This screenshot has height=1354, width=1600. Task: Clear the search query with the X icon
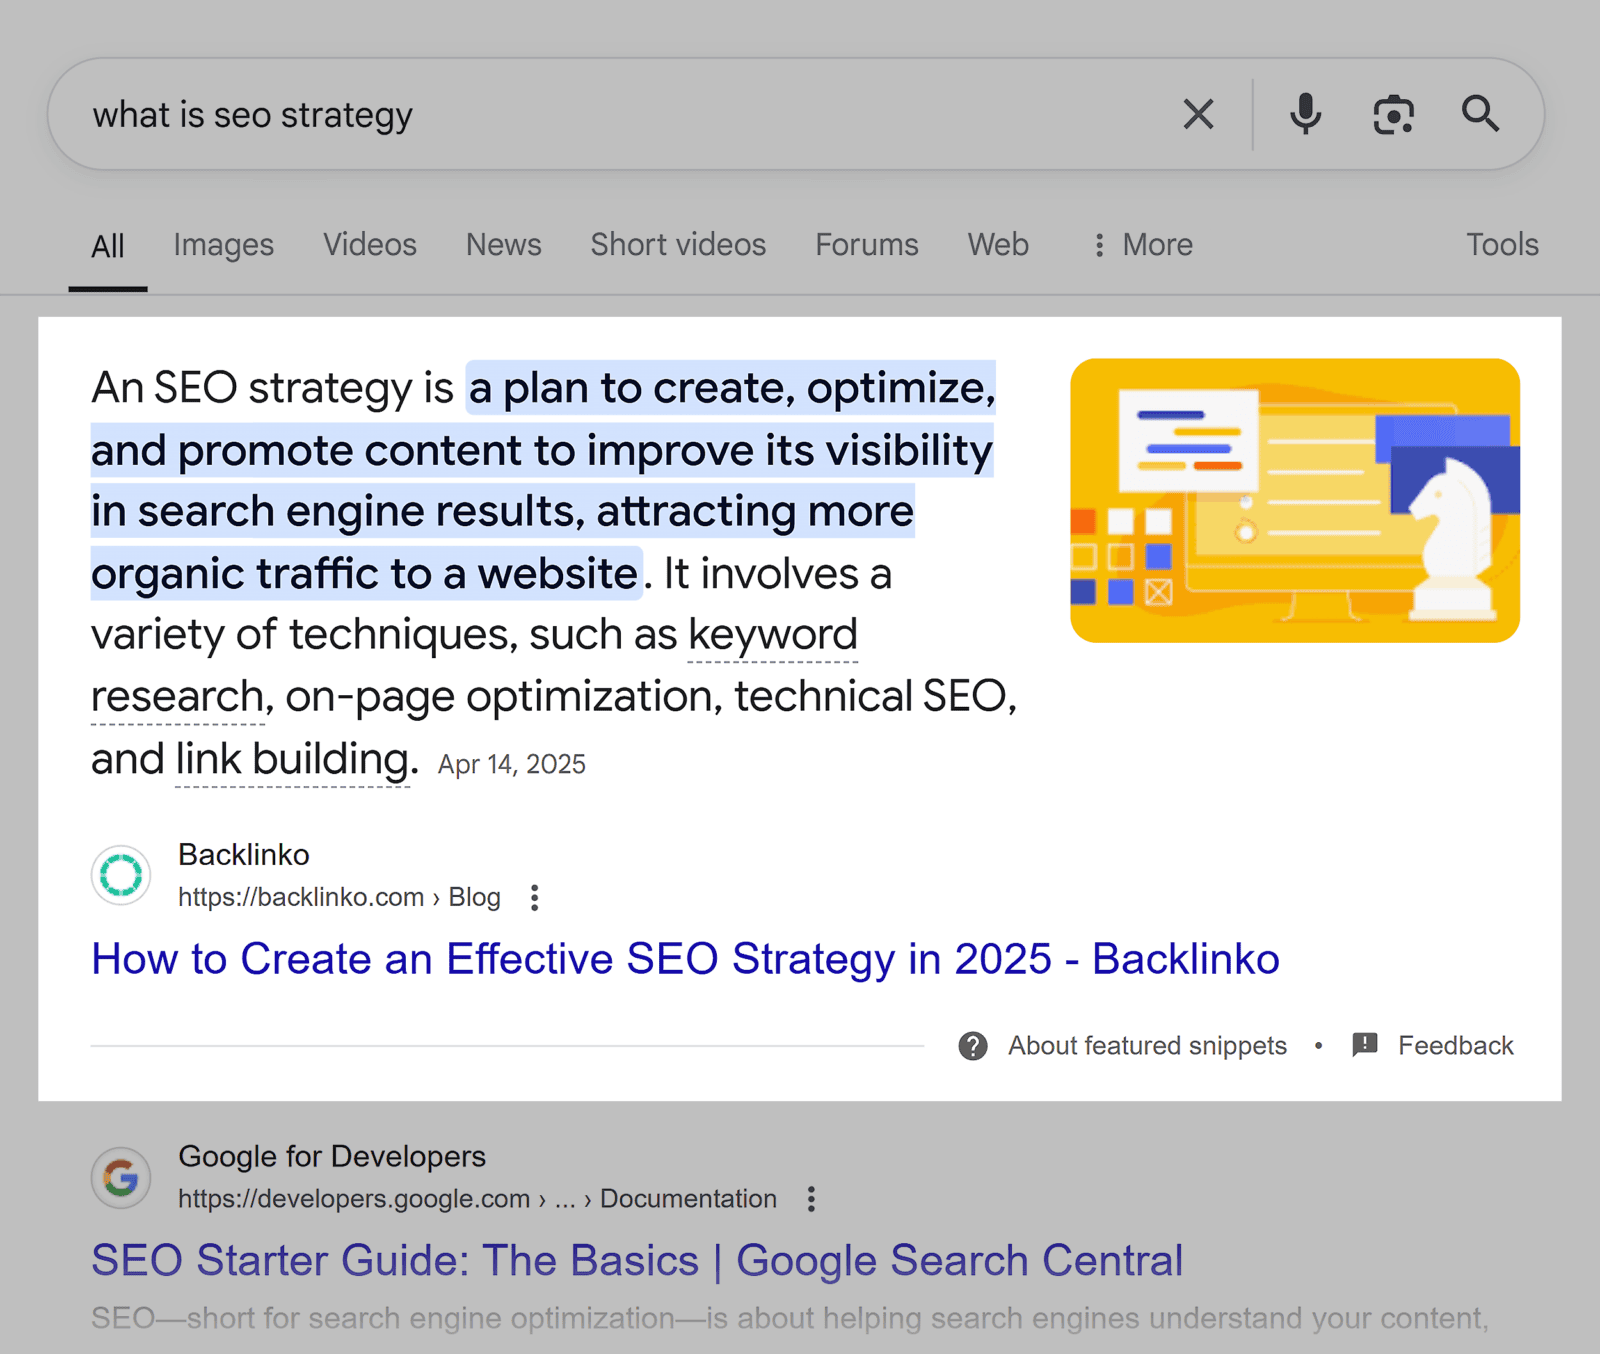tap(1197, 114)
